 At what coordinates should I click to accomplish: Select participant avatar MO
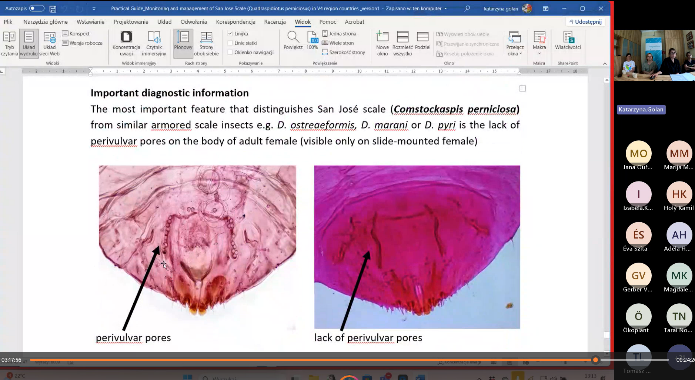point(639,153)
